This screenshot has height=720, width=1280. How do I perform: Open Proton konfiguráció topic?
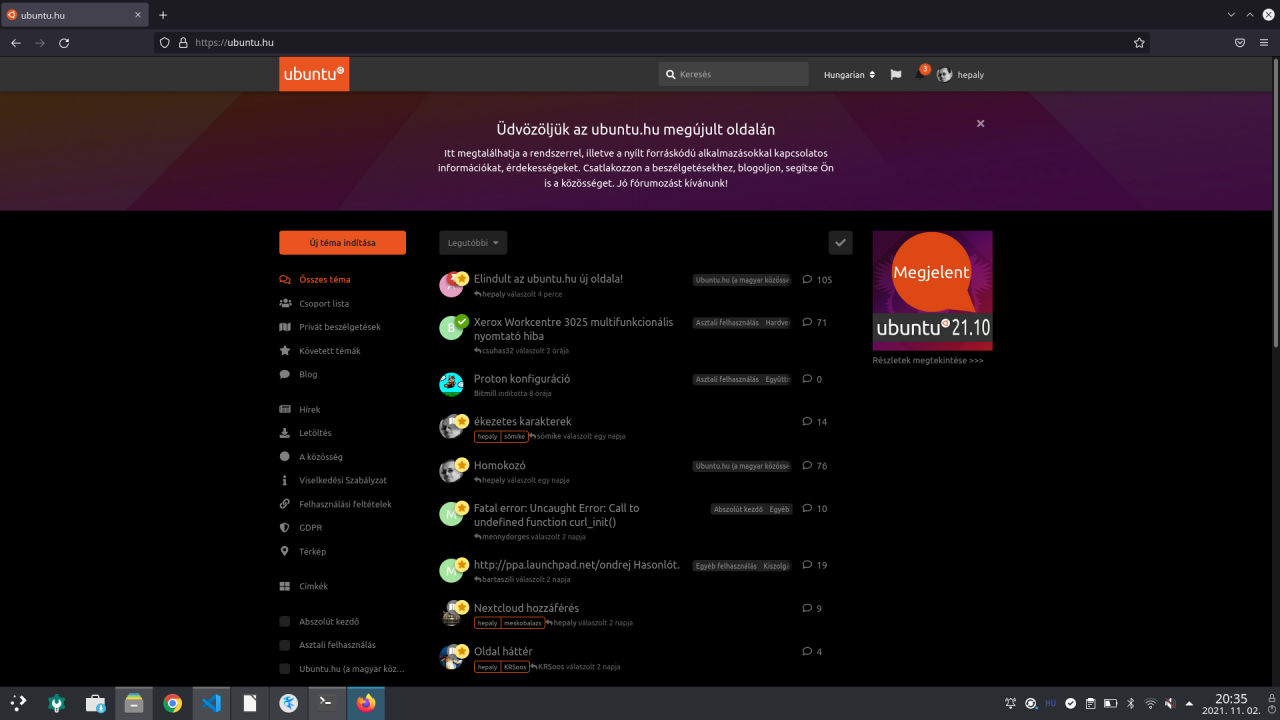point(522,379)
